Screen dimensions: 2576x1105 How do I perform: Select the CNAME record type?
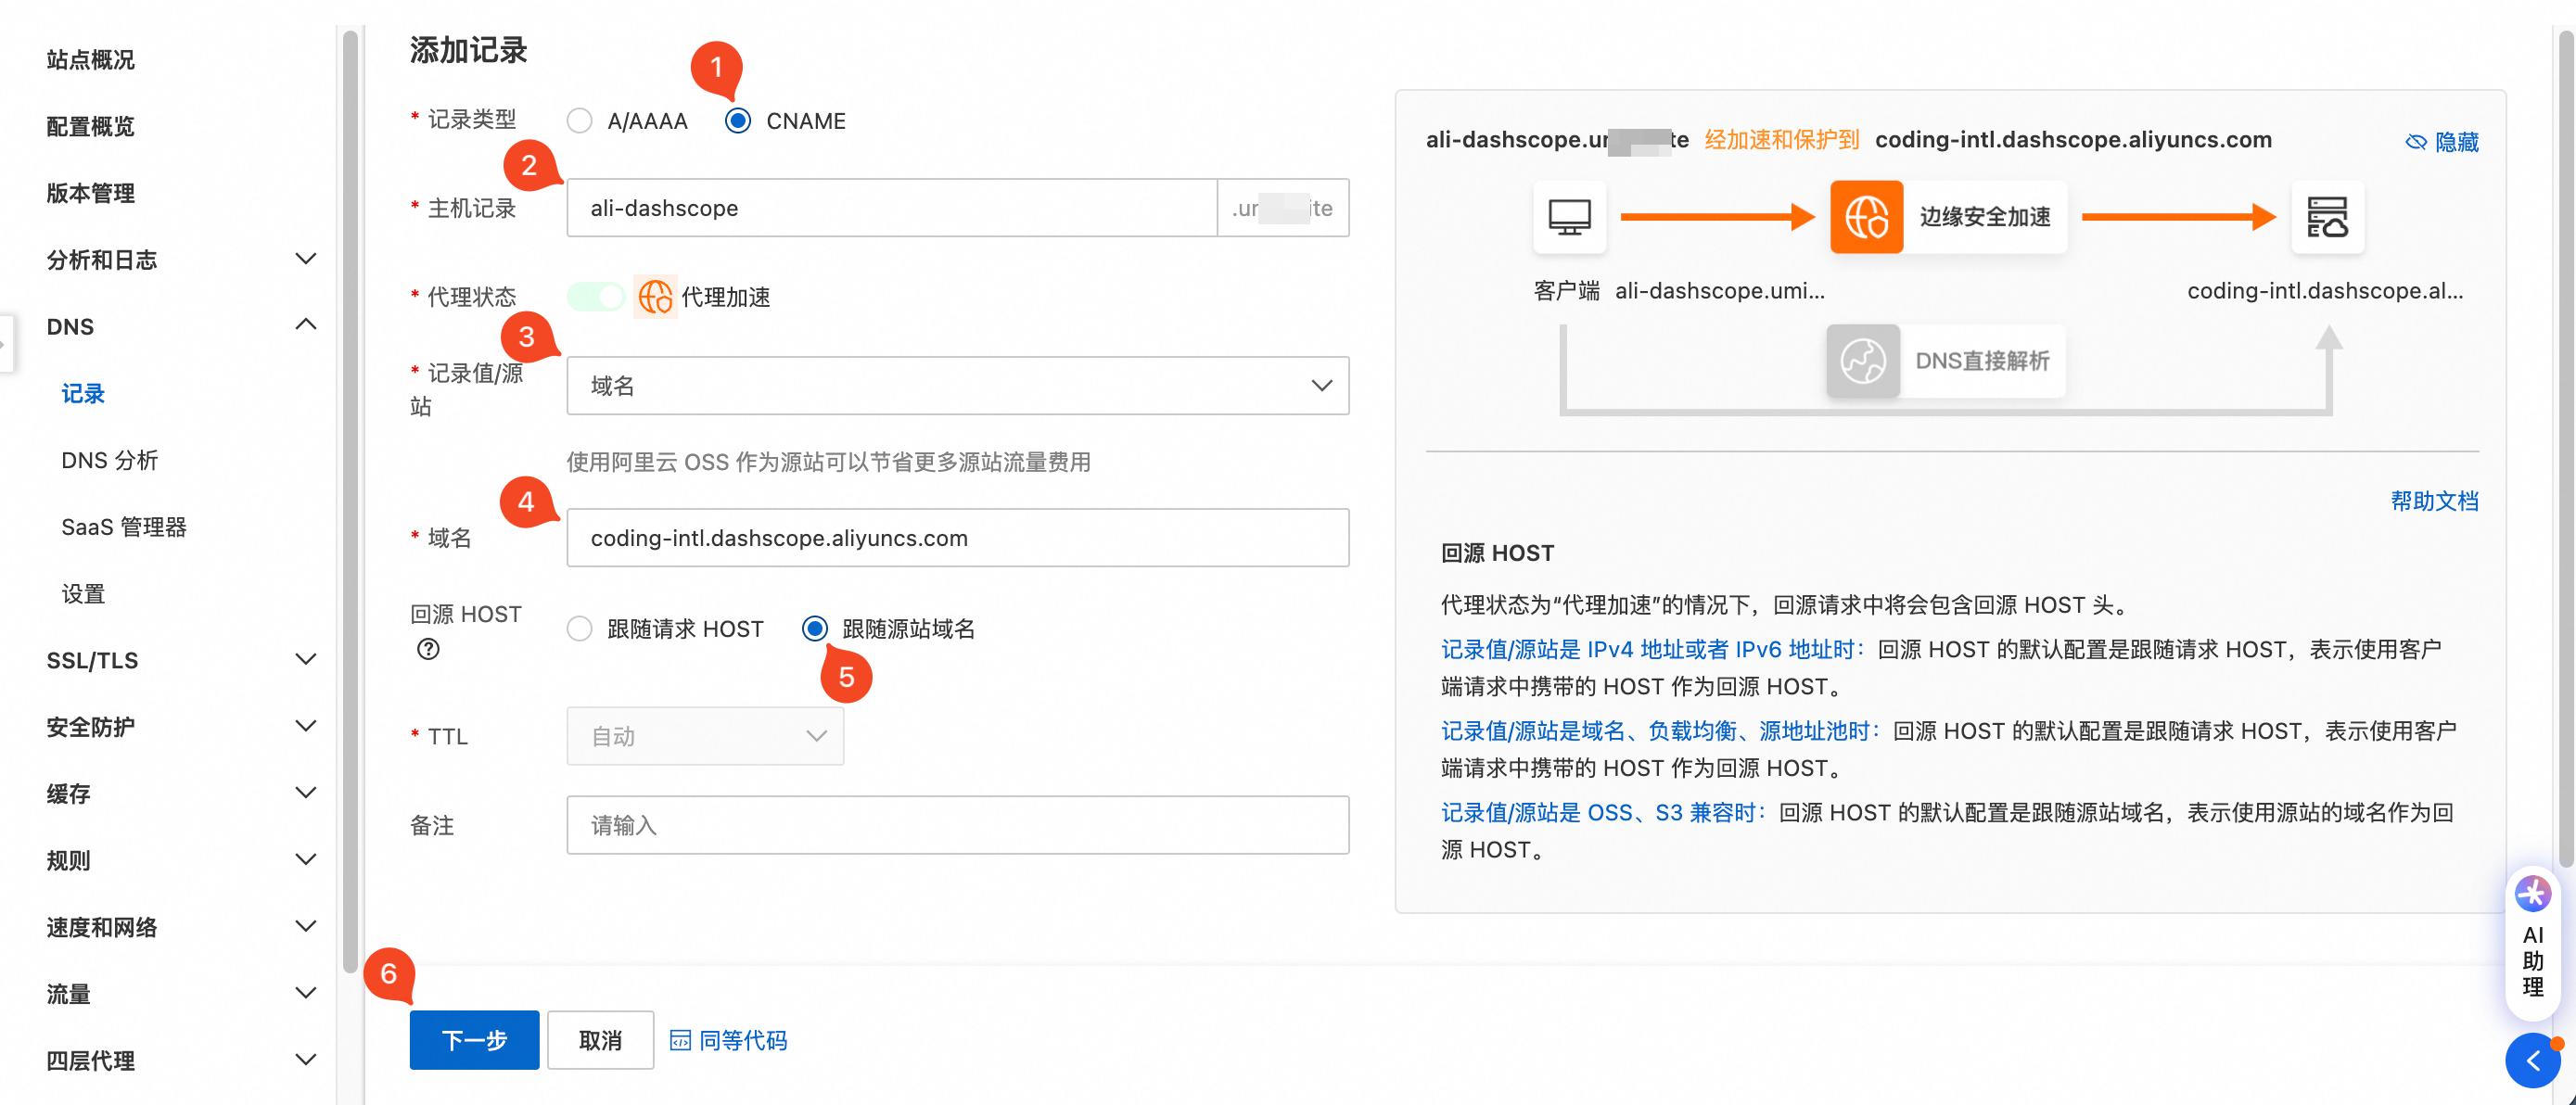[x=738, y=121]
